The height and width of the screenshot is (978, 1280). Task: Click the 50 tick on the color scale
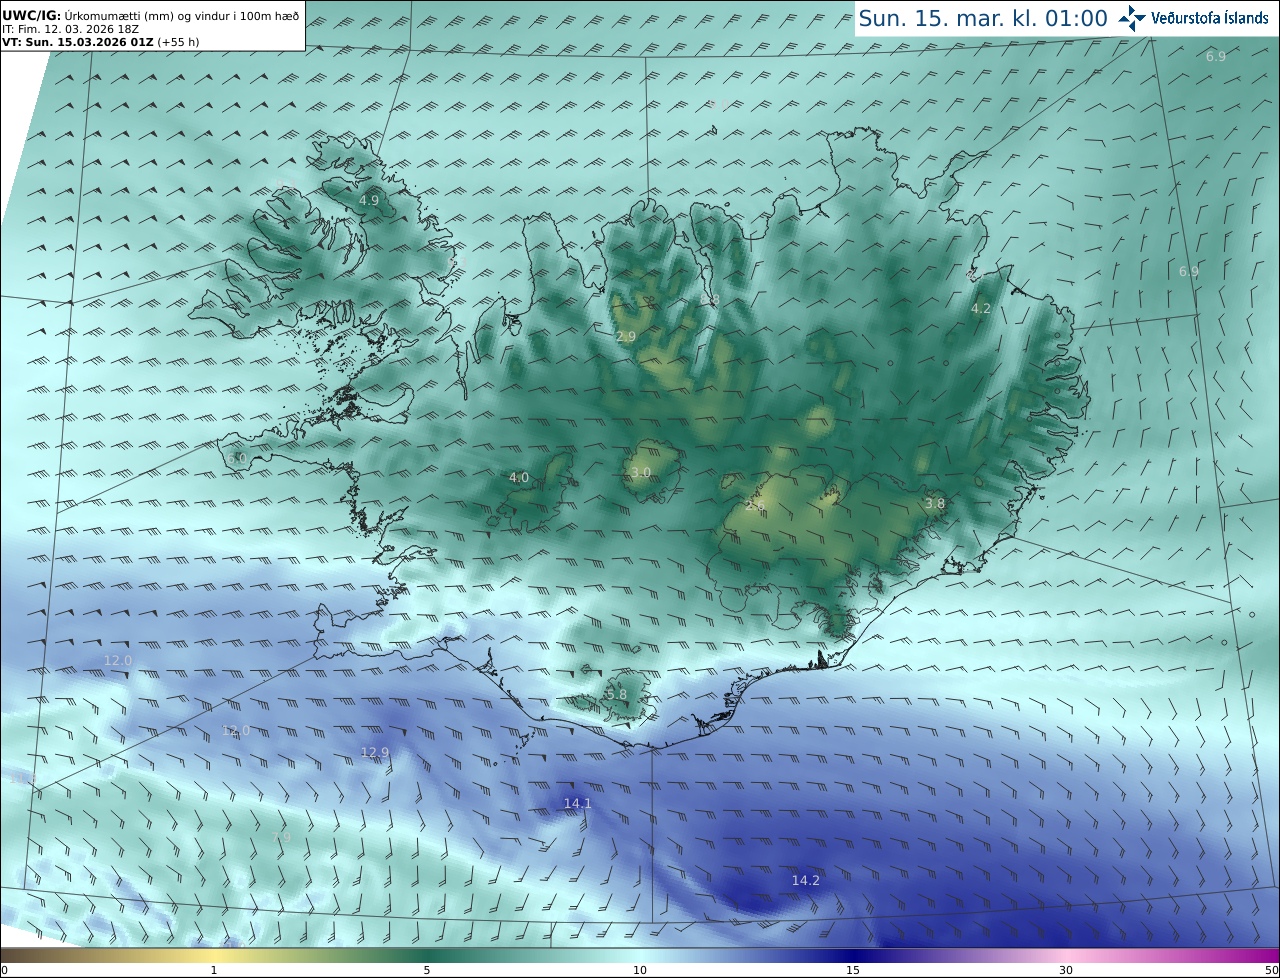pyautogui.click(x=1271, y=970)
